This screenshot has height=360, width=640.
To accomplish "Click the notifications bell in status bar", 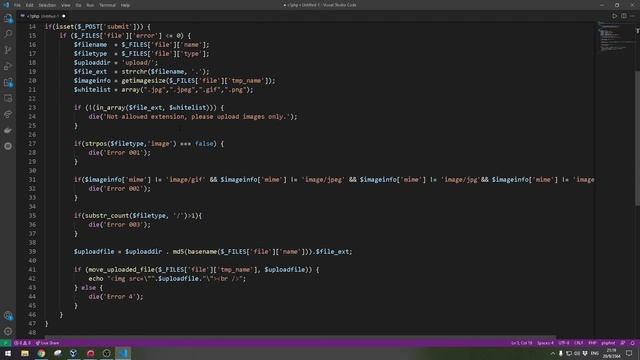I will tap(633, 343).
